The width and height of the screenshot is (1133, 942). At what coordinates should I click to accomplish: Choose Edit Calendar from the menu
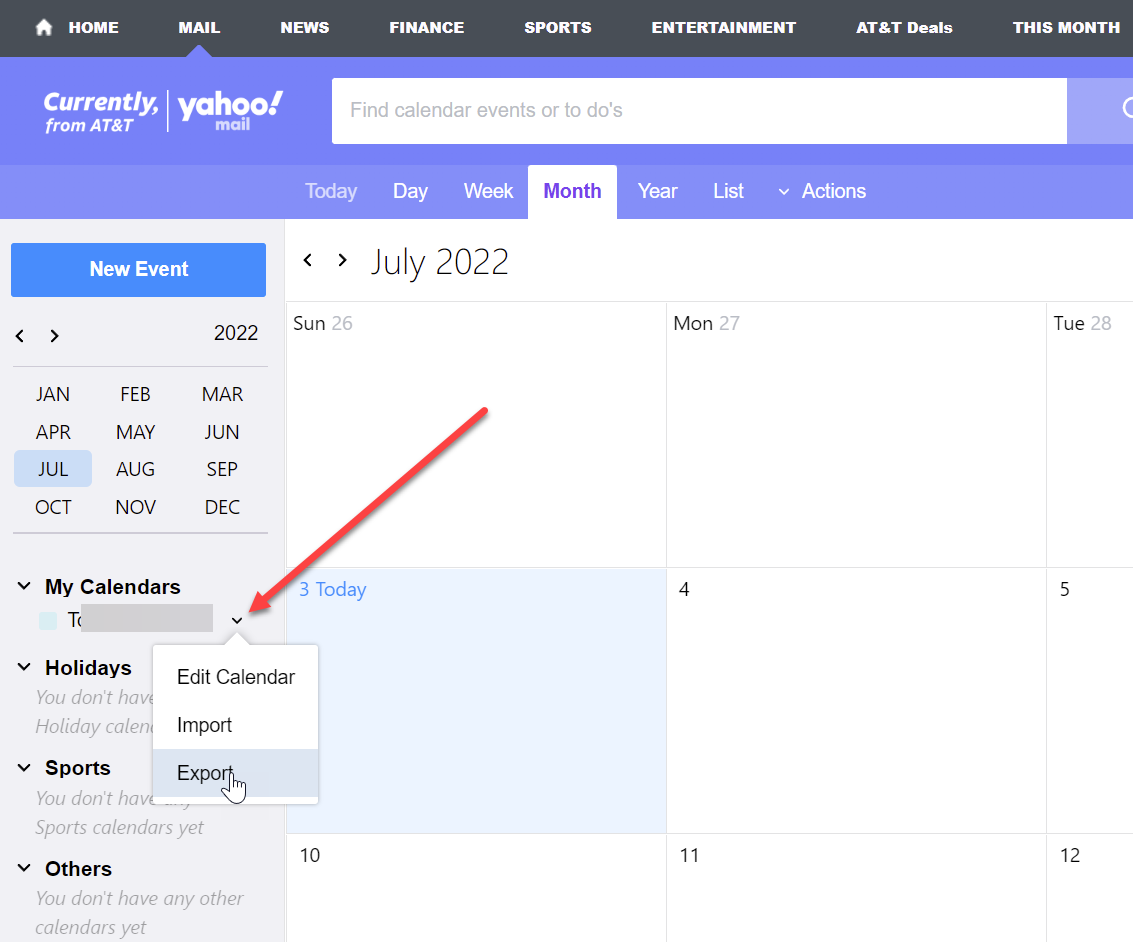pos(236,677)
